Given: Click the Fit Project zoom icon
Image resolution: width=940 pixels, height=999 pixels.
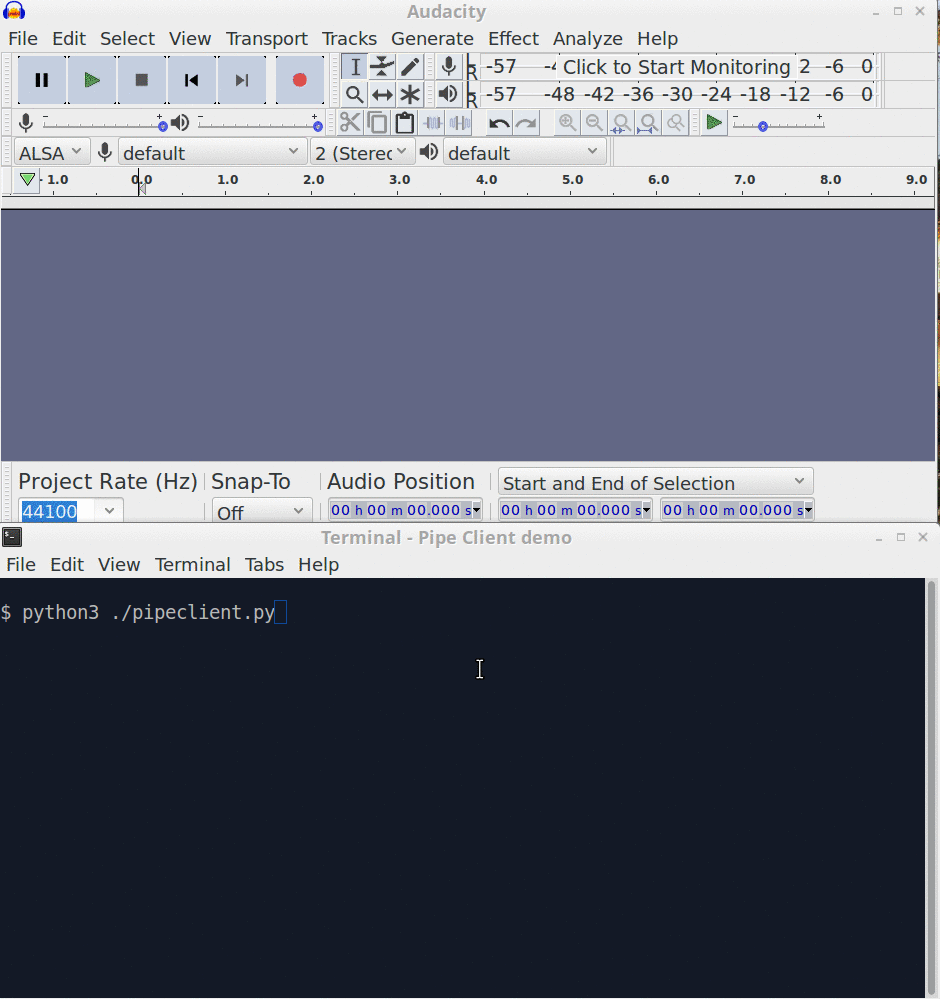Looking at the screenshot, I should point(649,122).
